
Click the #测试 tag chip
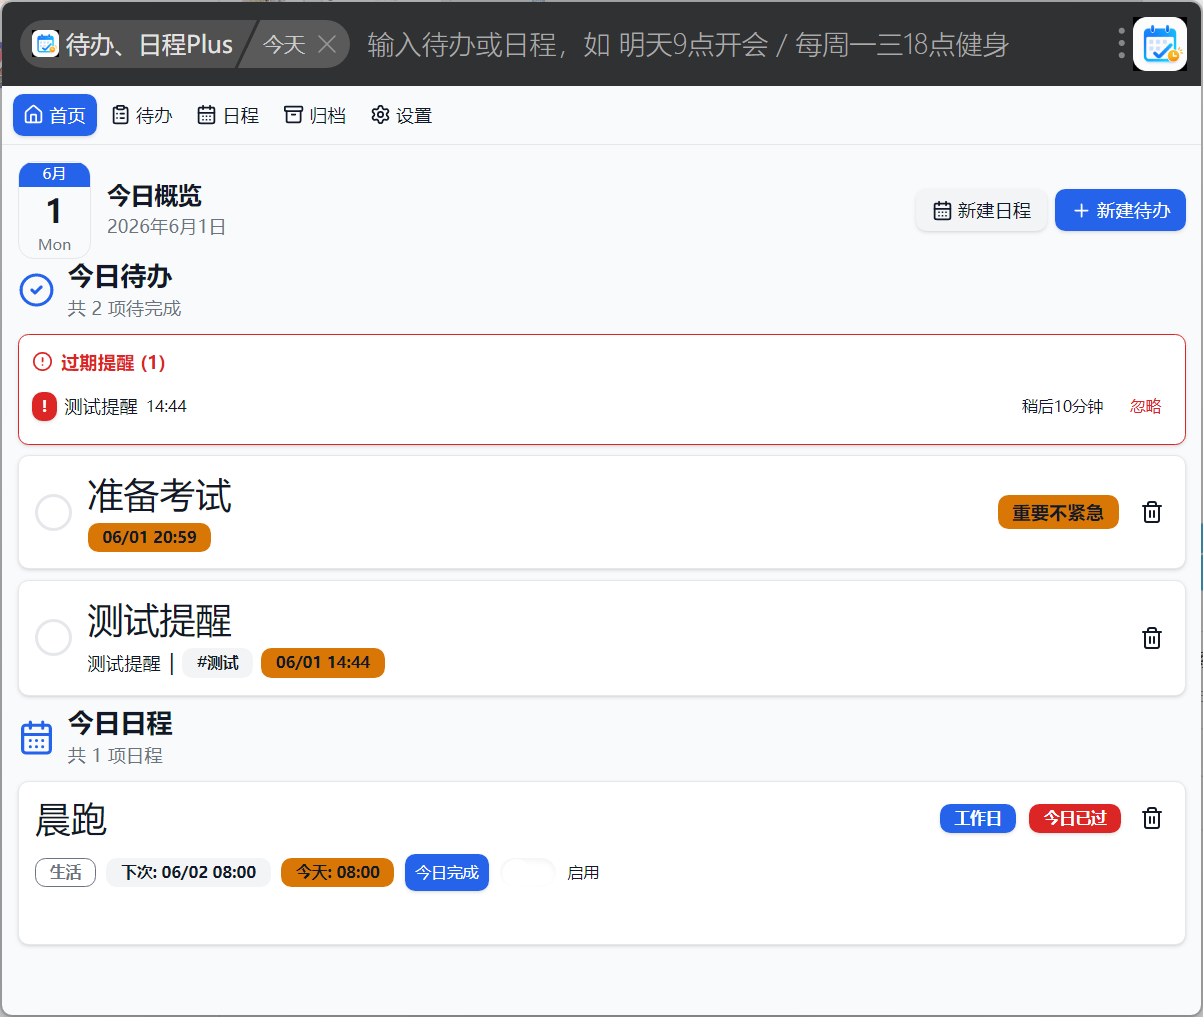pos(217,662)
